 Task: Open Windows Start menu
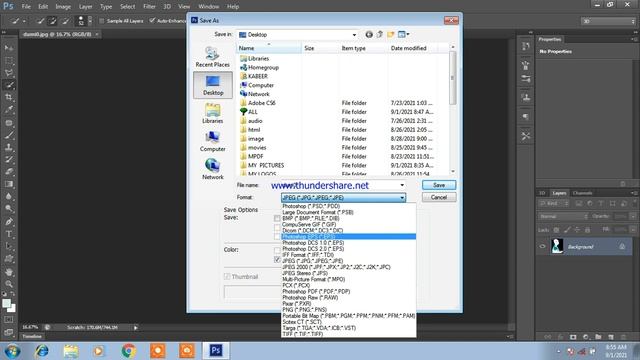(12, 351)
